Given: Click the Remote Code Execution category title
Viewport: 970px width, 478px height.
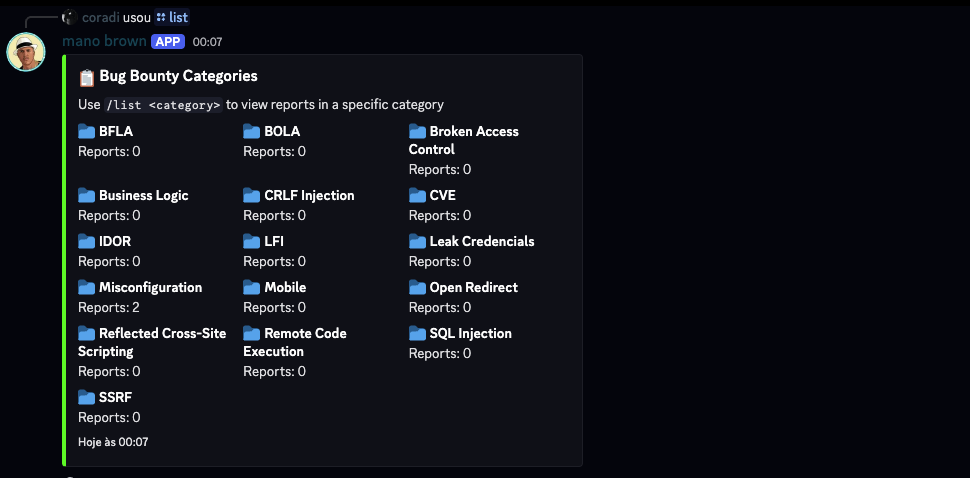Looking at the screenshot, I should 295,342.
